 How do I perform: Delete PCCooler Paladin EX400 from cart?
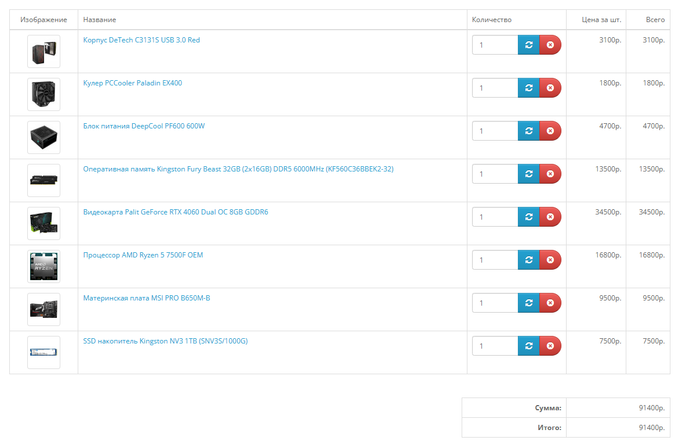(x=550, y=88)
